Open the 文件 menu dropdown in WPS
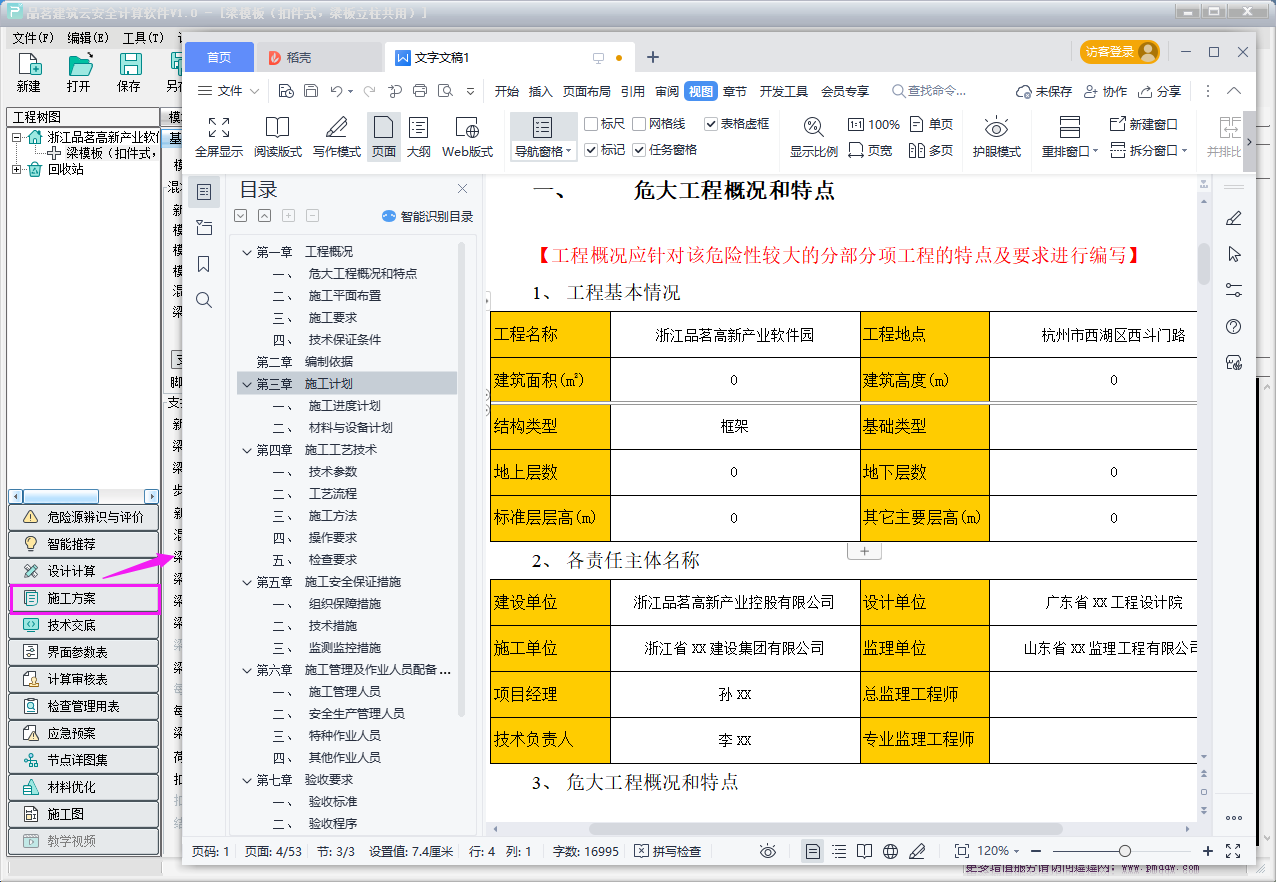This screenshot has width=1276, height=882. pos(228,91)
